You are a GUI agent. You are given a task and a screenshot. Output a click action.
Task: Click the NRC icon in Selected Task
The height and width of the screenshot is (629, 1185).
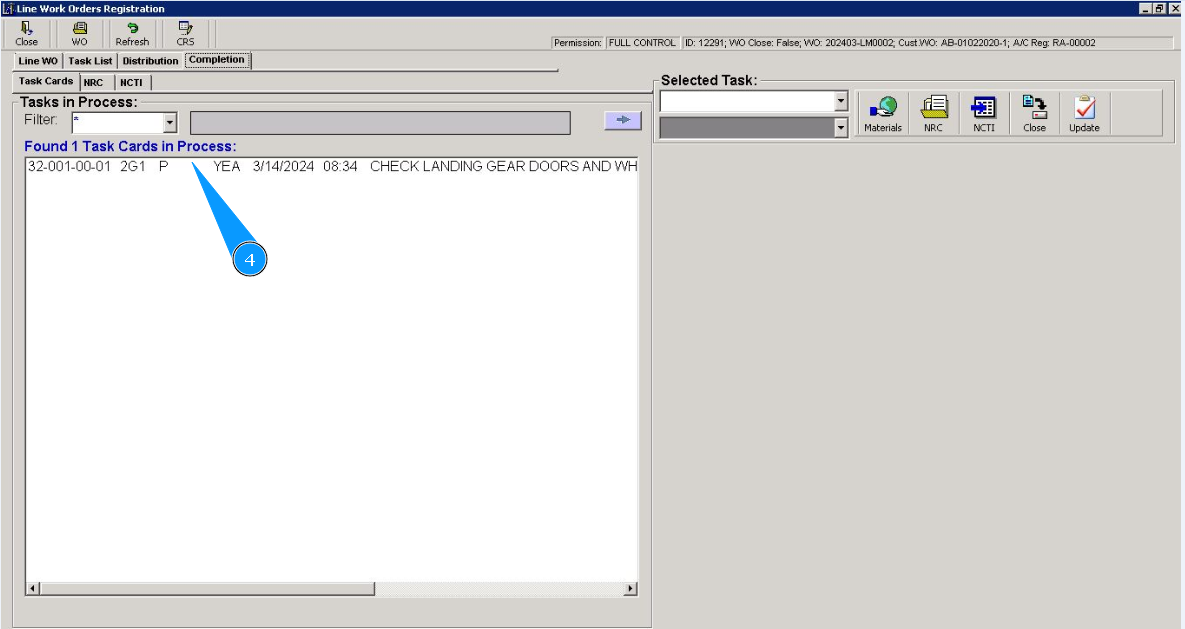point(933,114)
